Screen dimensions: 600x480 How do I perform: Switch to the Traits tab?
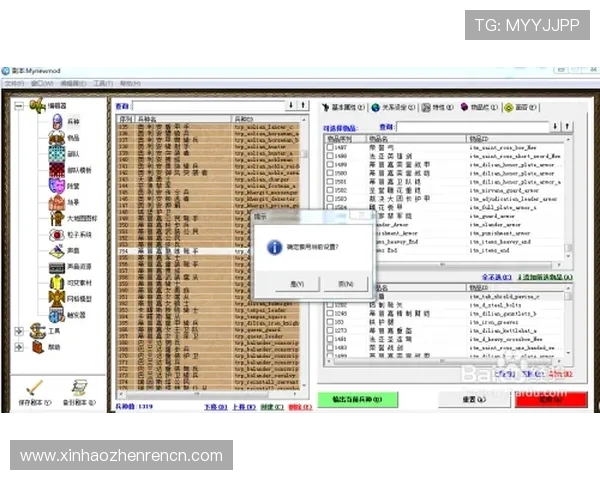pos(438,108)
